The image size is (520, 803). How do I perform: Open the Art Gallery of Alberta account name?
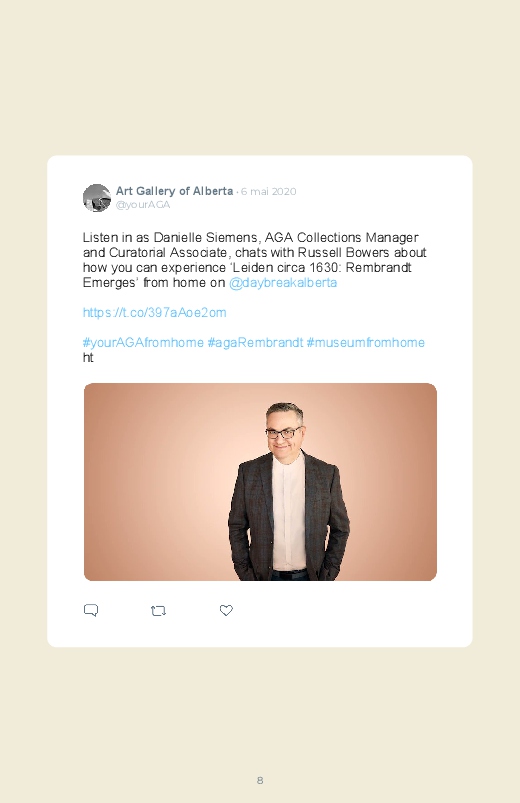pos(174,191)
